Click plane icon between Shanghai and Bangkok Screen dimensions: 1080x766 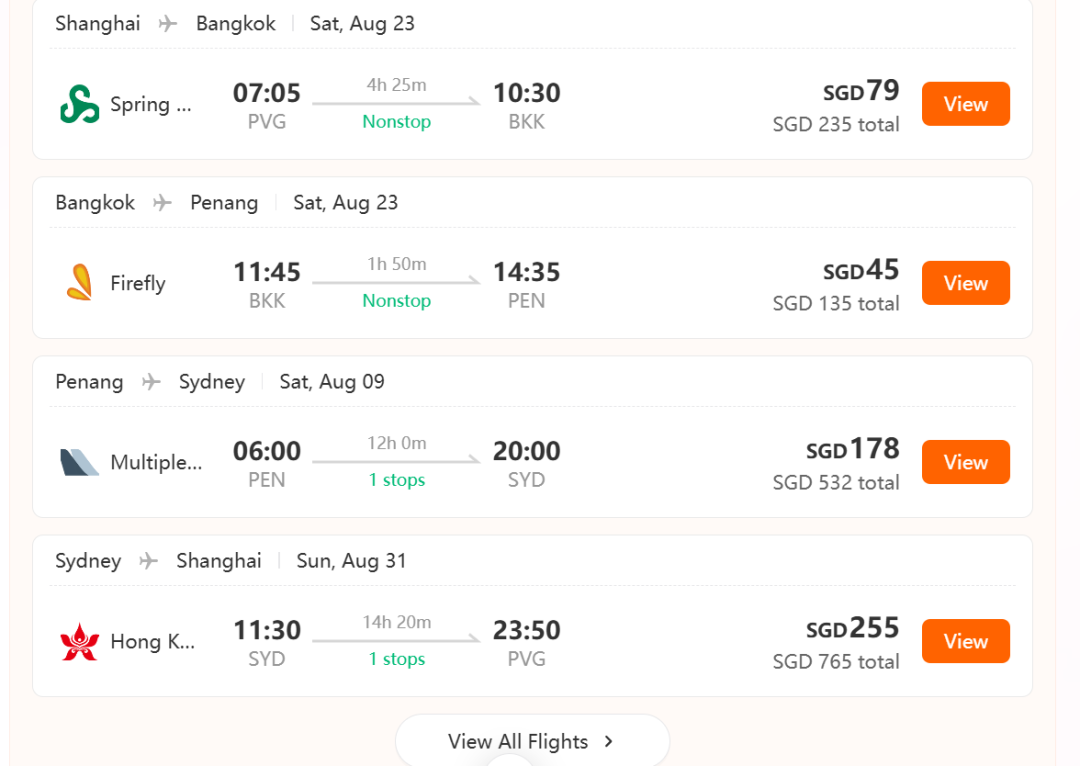(167, 24)
